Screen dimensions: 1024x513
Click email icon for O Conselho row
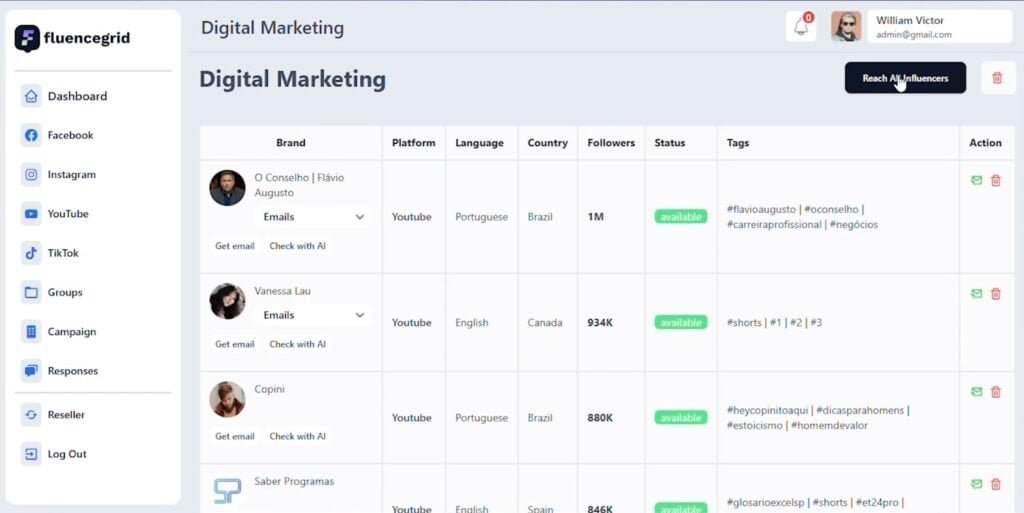976,180
